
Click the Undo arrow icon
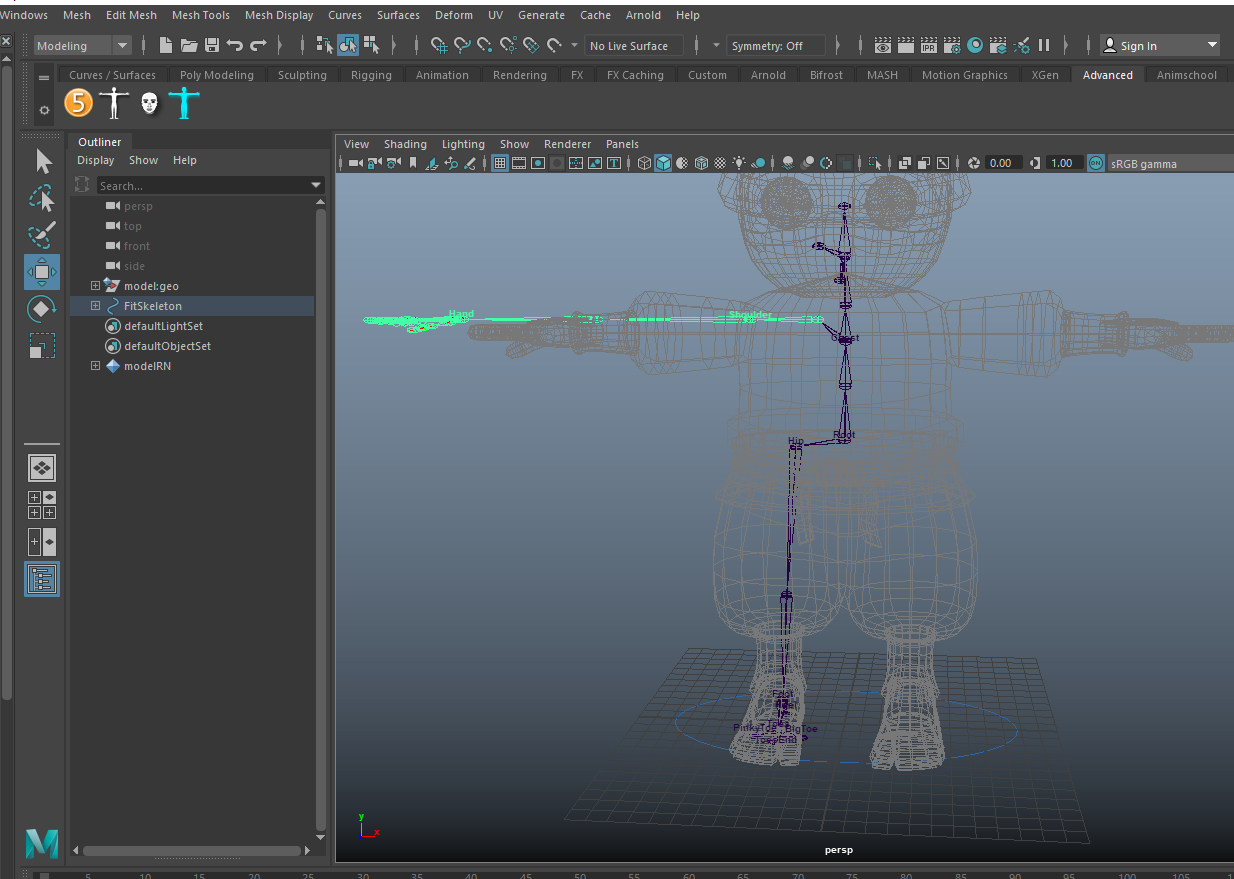coord(235,45)
